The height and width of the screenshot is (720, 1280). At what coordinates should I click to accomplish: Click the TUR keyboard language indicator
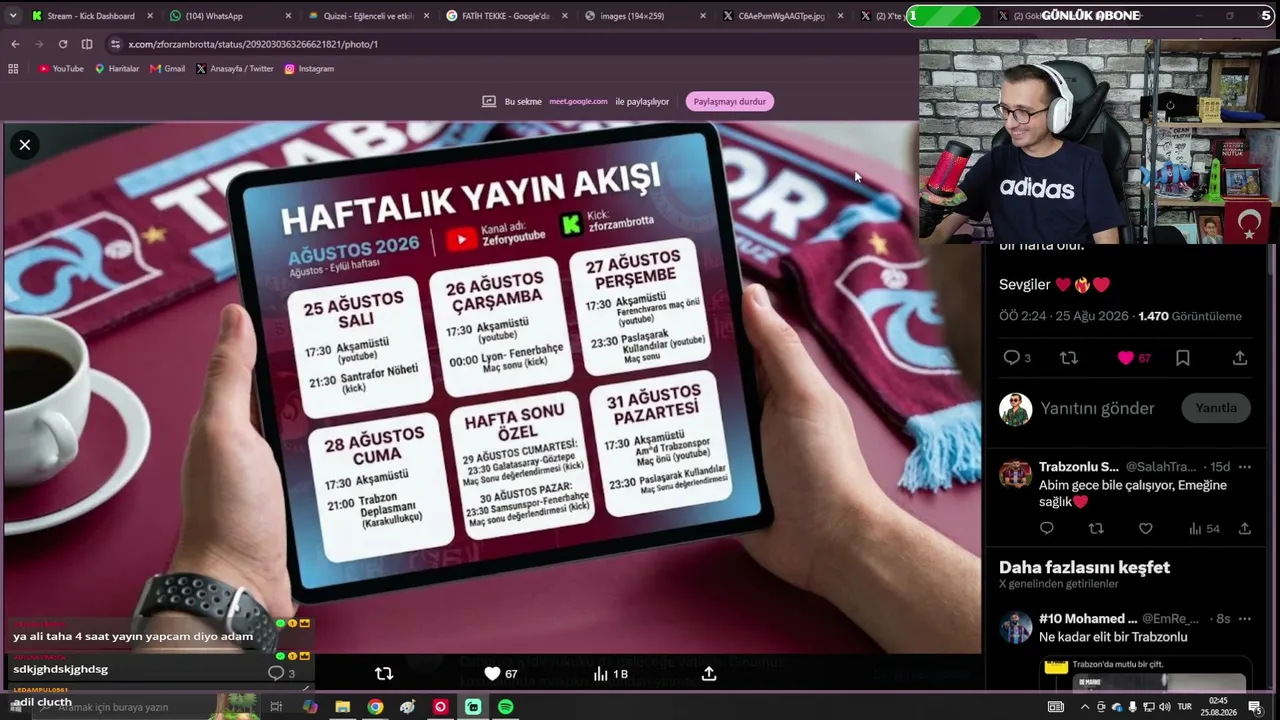coord(1186,707)
